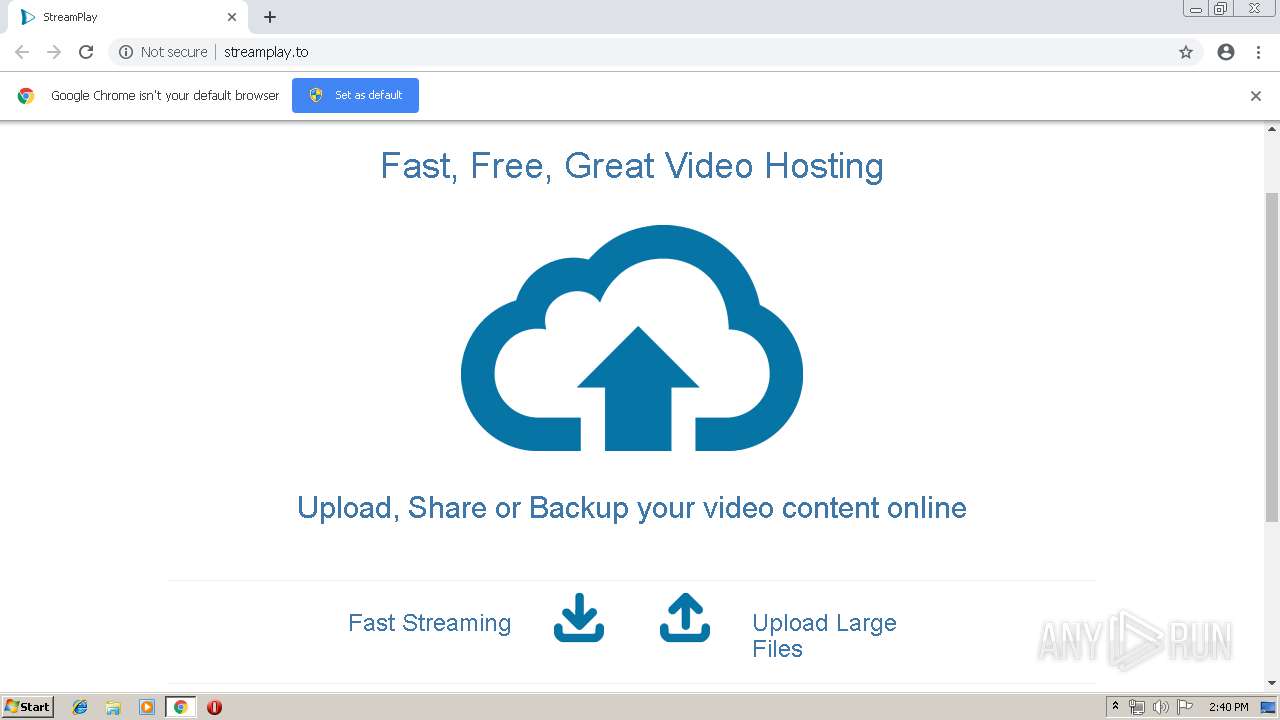This screenshot has width=1280, height=720.
Task: Go forward using browser forward arrow
Action: click(54, 52)
